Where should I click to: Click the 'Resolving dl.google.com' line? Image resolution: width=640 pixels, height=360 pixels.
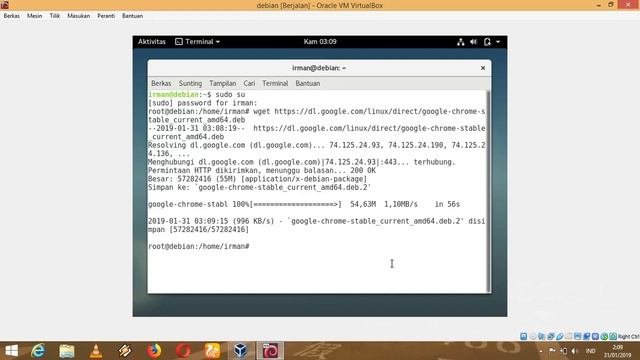(x=317, y=149)
